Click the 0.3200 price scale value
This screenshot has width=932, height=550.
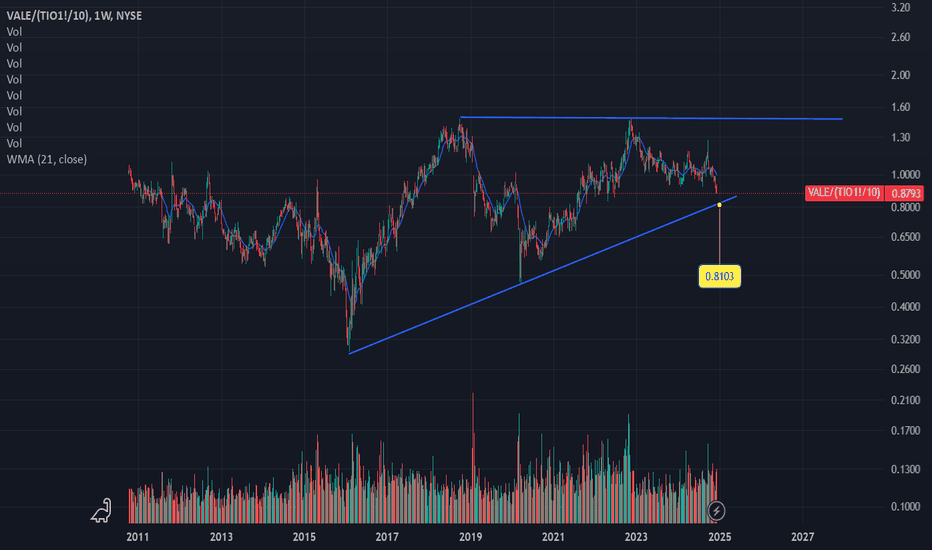pyautogui.click(x=905, y=340)
